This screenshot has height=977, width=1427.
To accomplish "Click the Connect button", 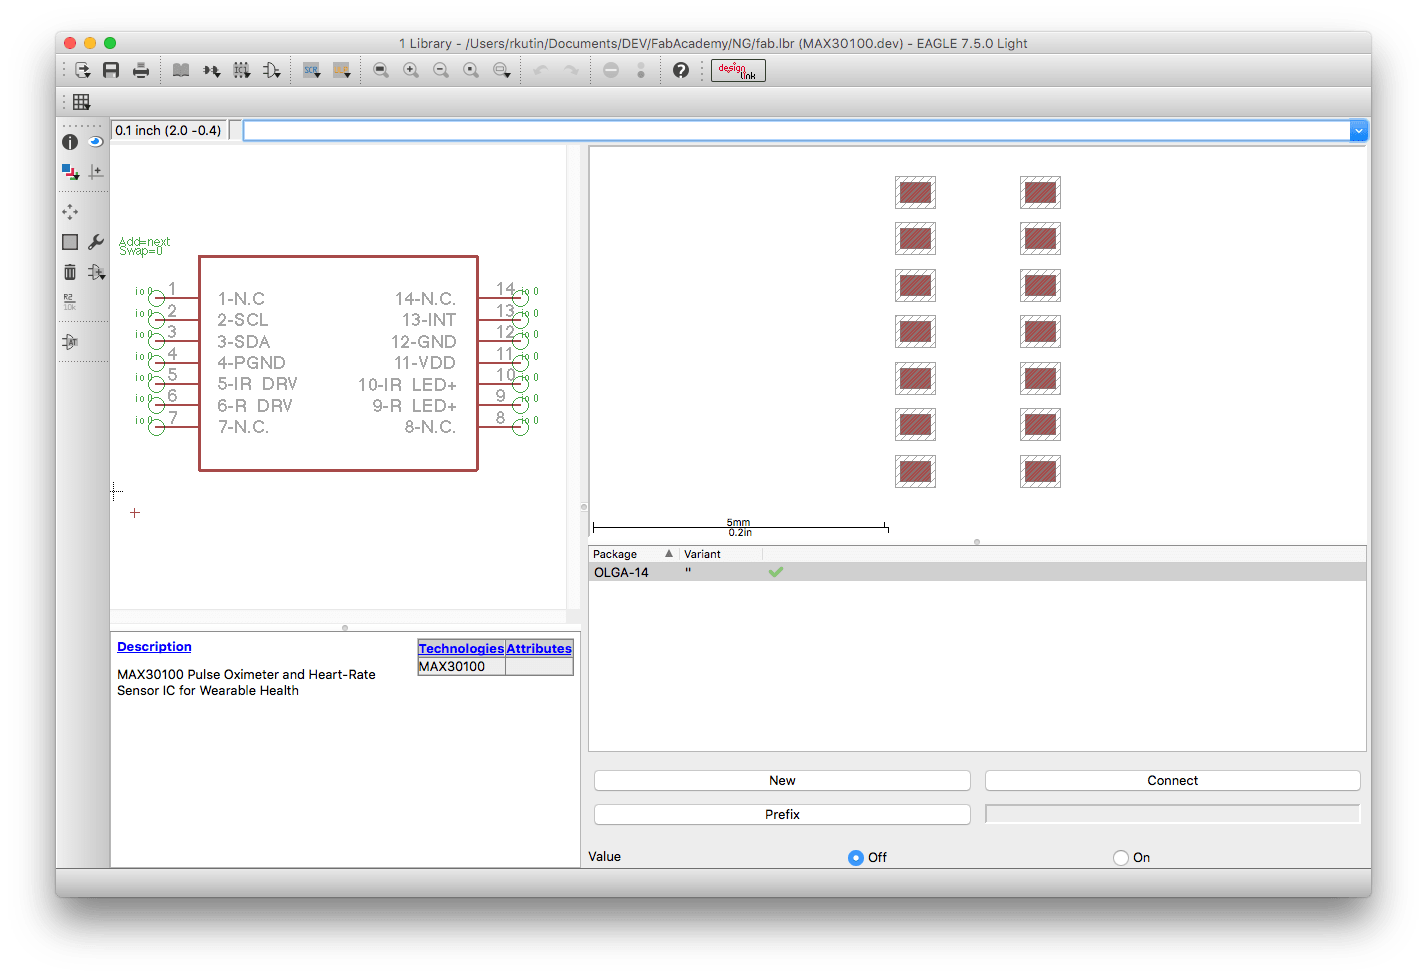I will pyautogui.click(x=1173, y=781).
